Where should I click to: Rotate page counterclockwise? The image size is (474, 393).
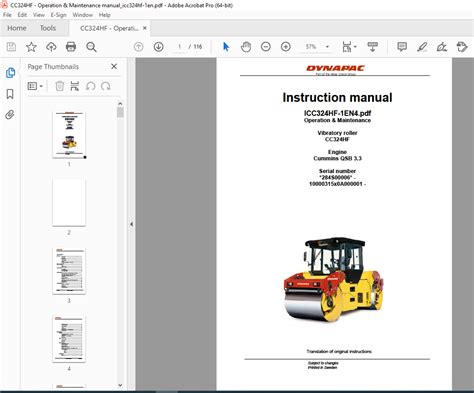coord(90,86)
